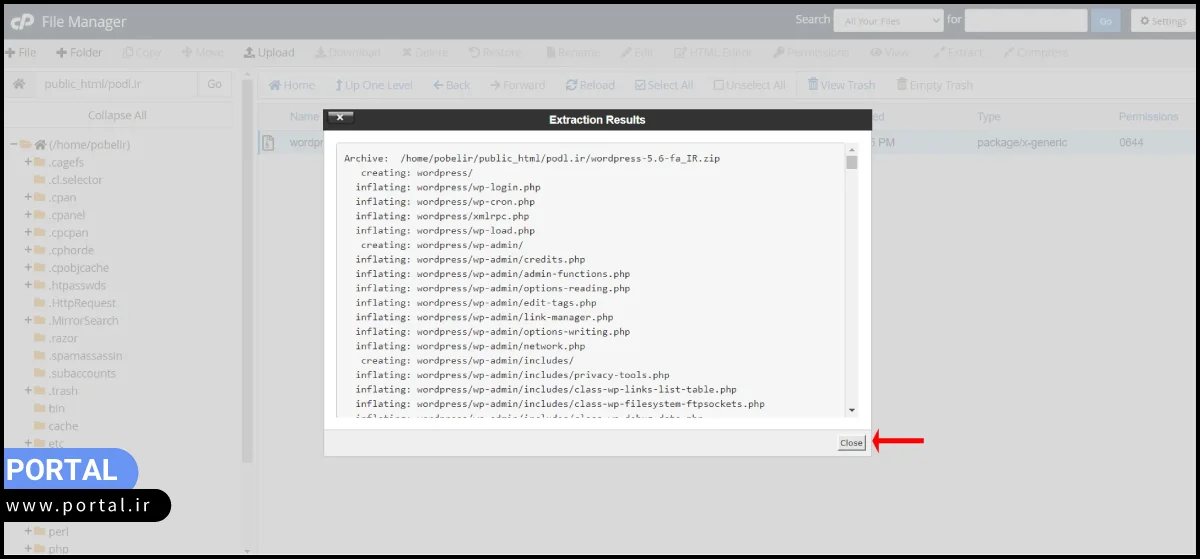Image resolution: width=1200 pixels, height=559 pixels.
Task: Click the Empty Trash icon
Action: click(934, 85)
